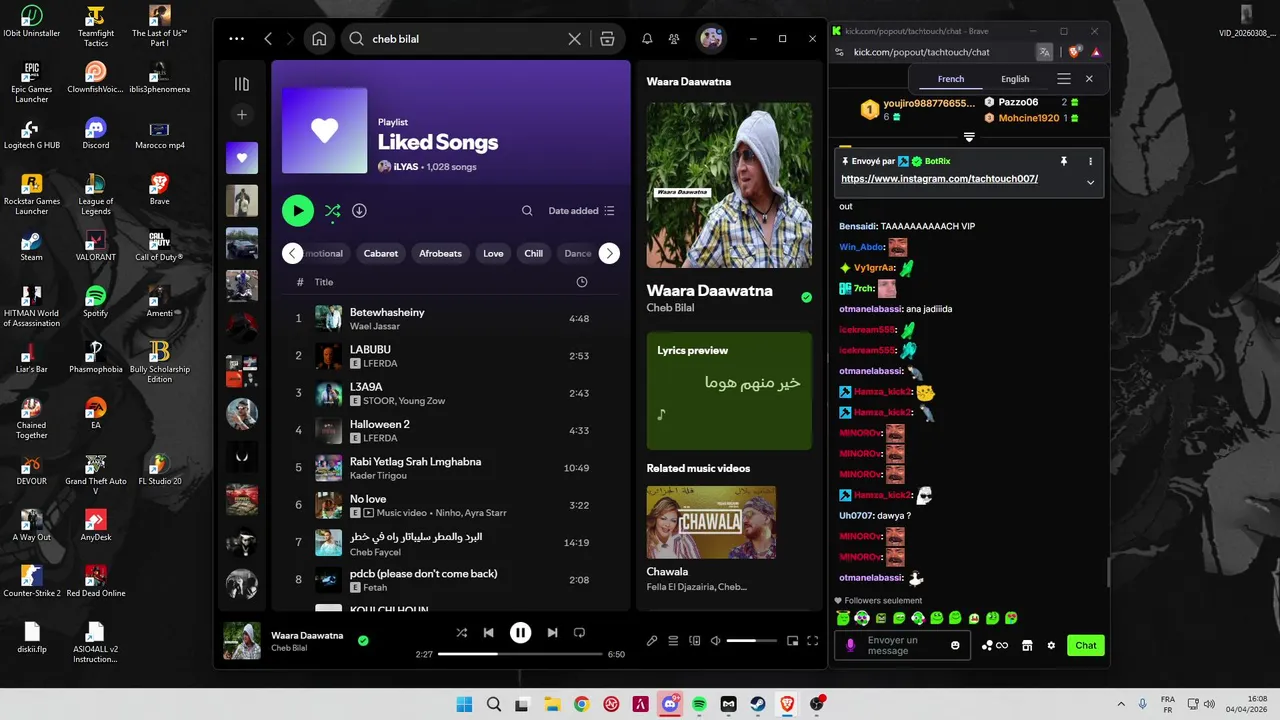Open lyrics microphone icon
Viewport: 1280px width, 720px height.
click(652, 641)
